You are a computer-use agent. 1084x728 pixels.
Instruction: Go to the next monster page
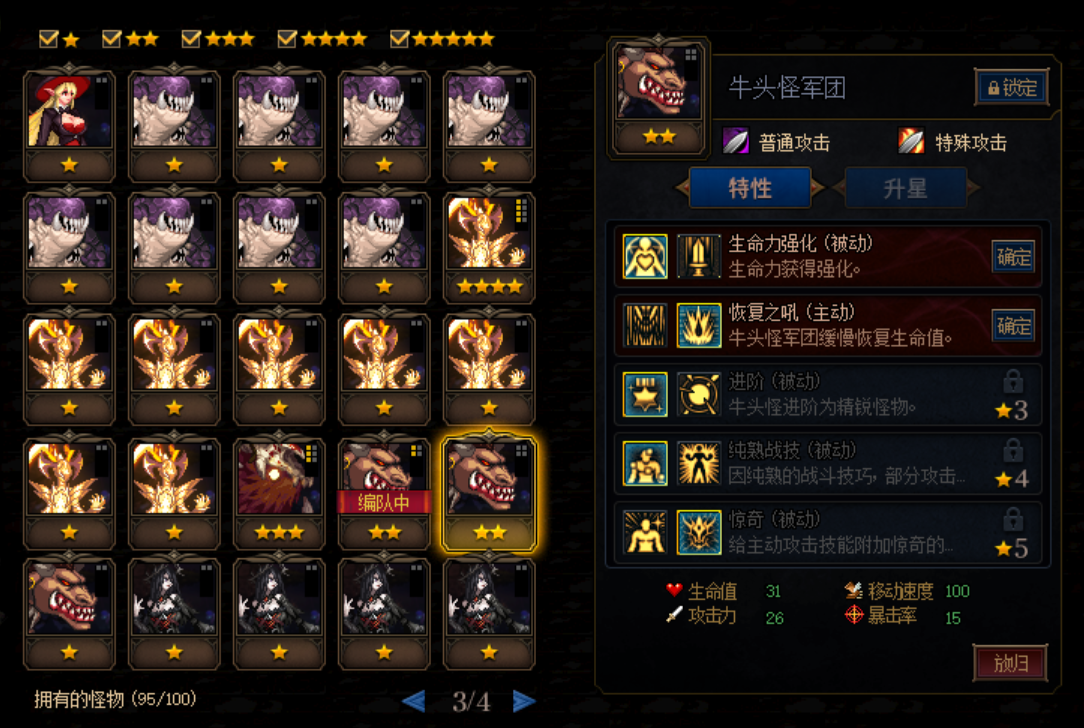[x=524, y=701]
